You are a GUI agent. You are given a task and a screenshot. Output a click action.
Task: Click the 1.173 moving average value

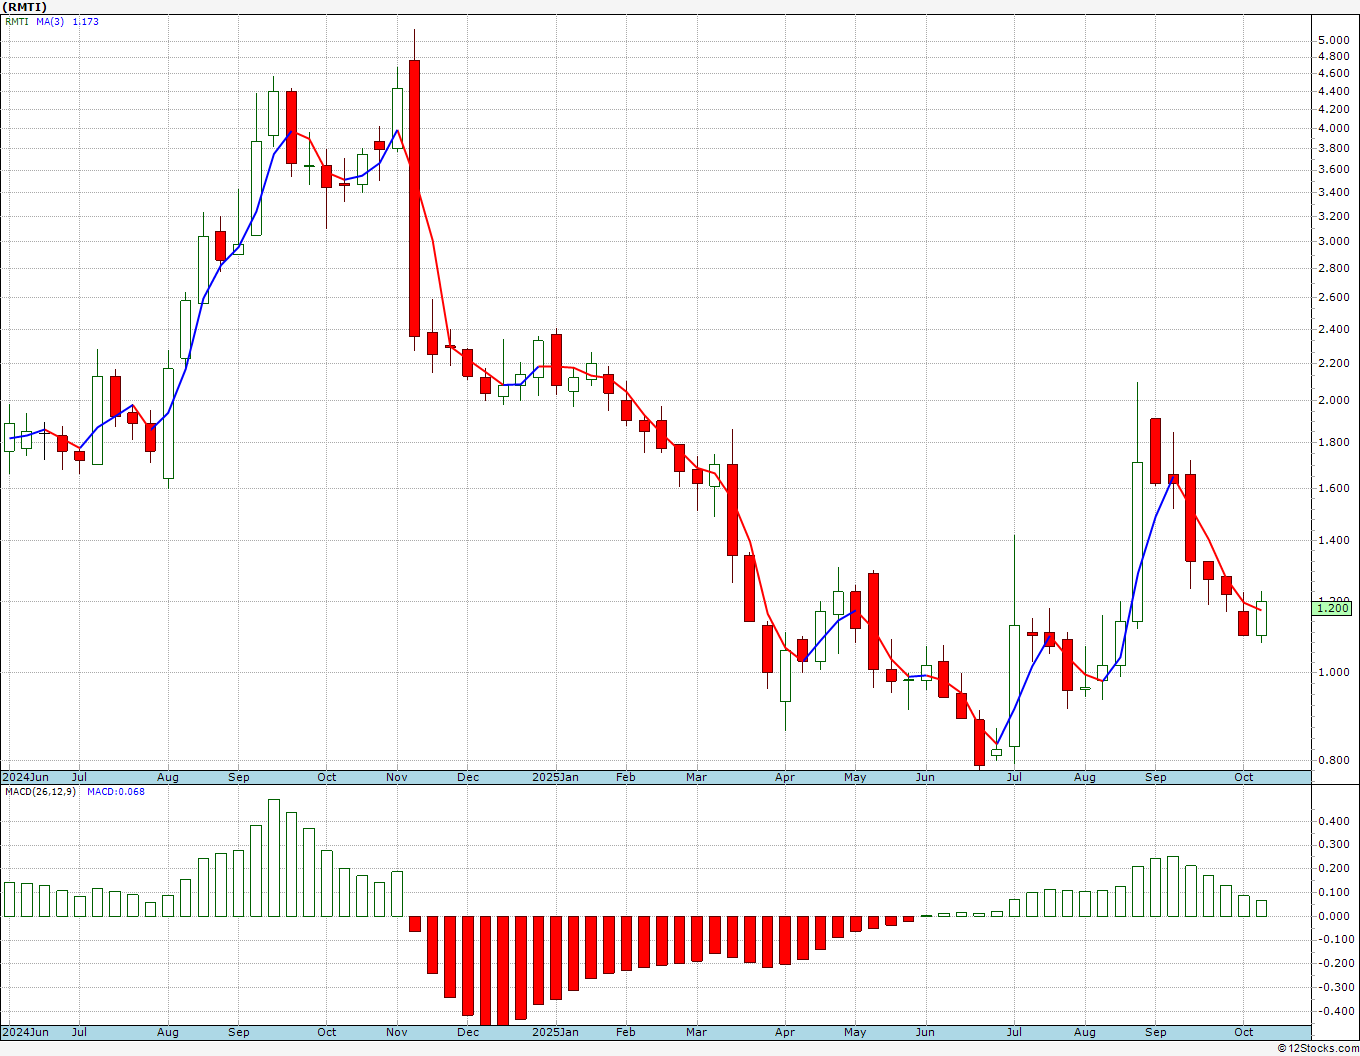86,21
